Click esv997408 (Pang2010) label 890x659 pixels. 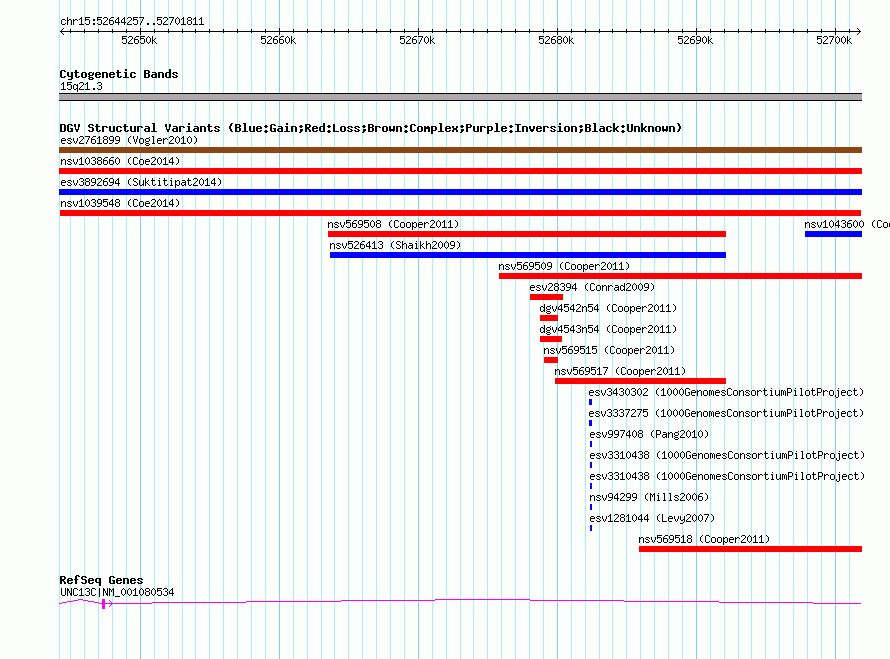[649, 434]
